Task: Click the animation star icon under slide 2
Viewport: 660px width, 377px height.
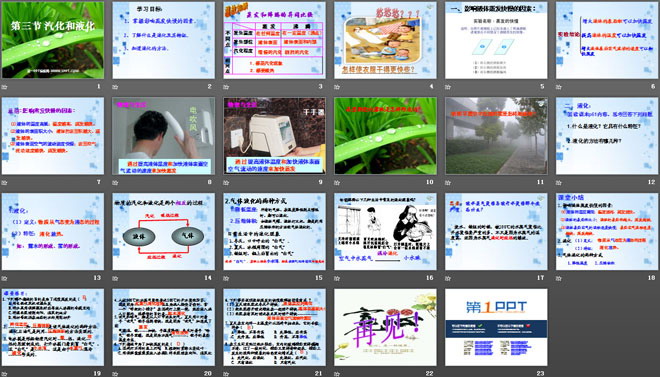Action: (115, 87)
